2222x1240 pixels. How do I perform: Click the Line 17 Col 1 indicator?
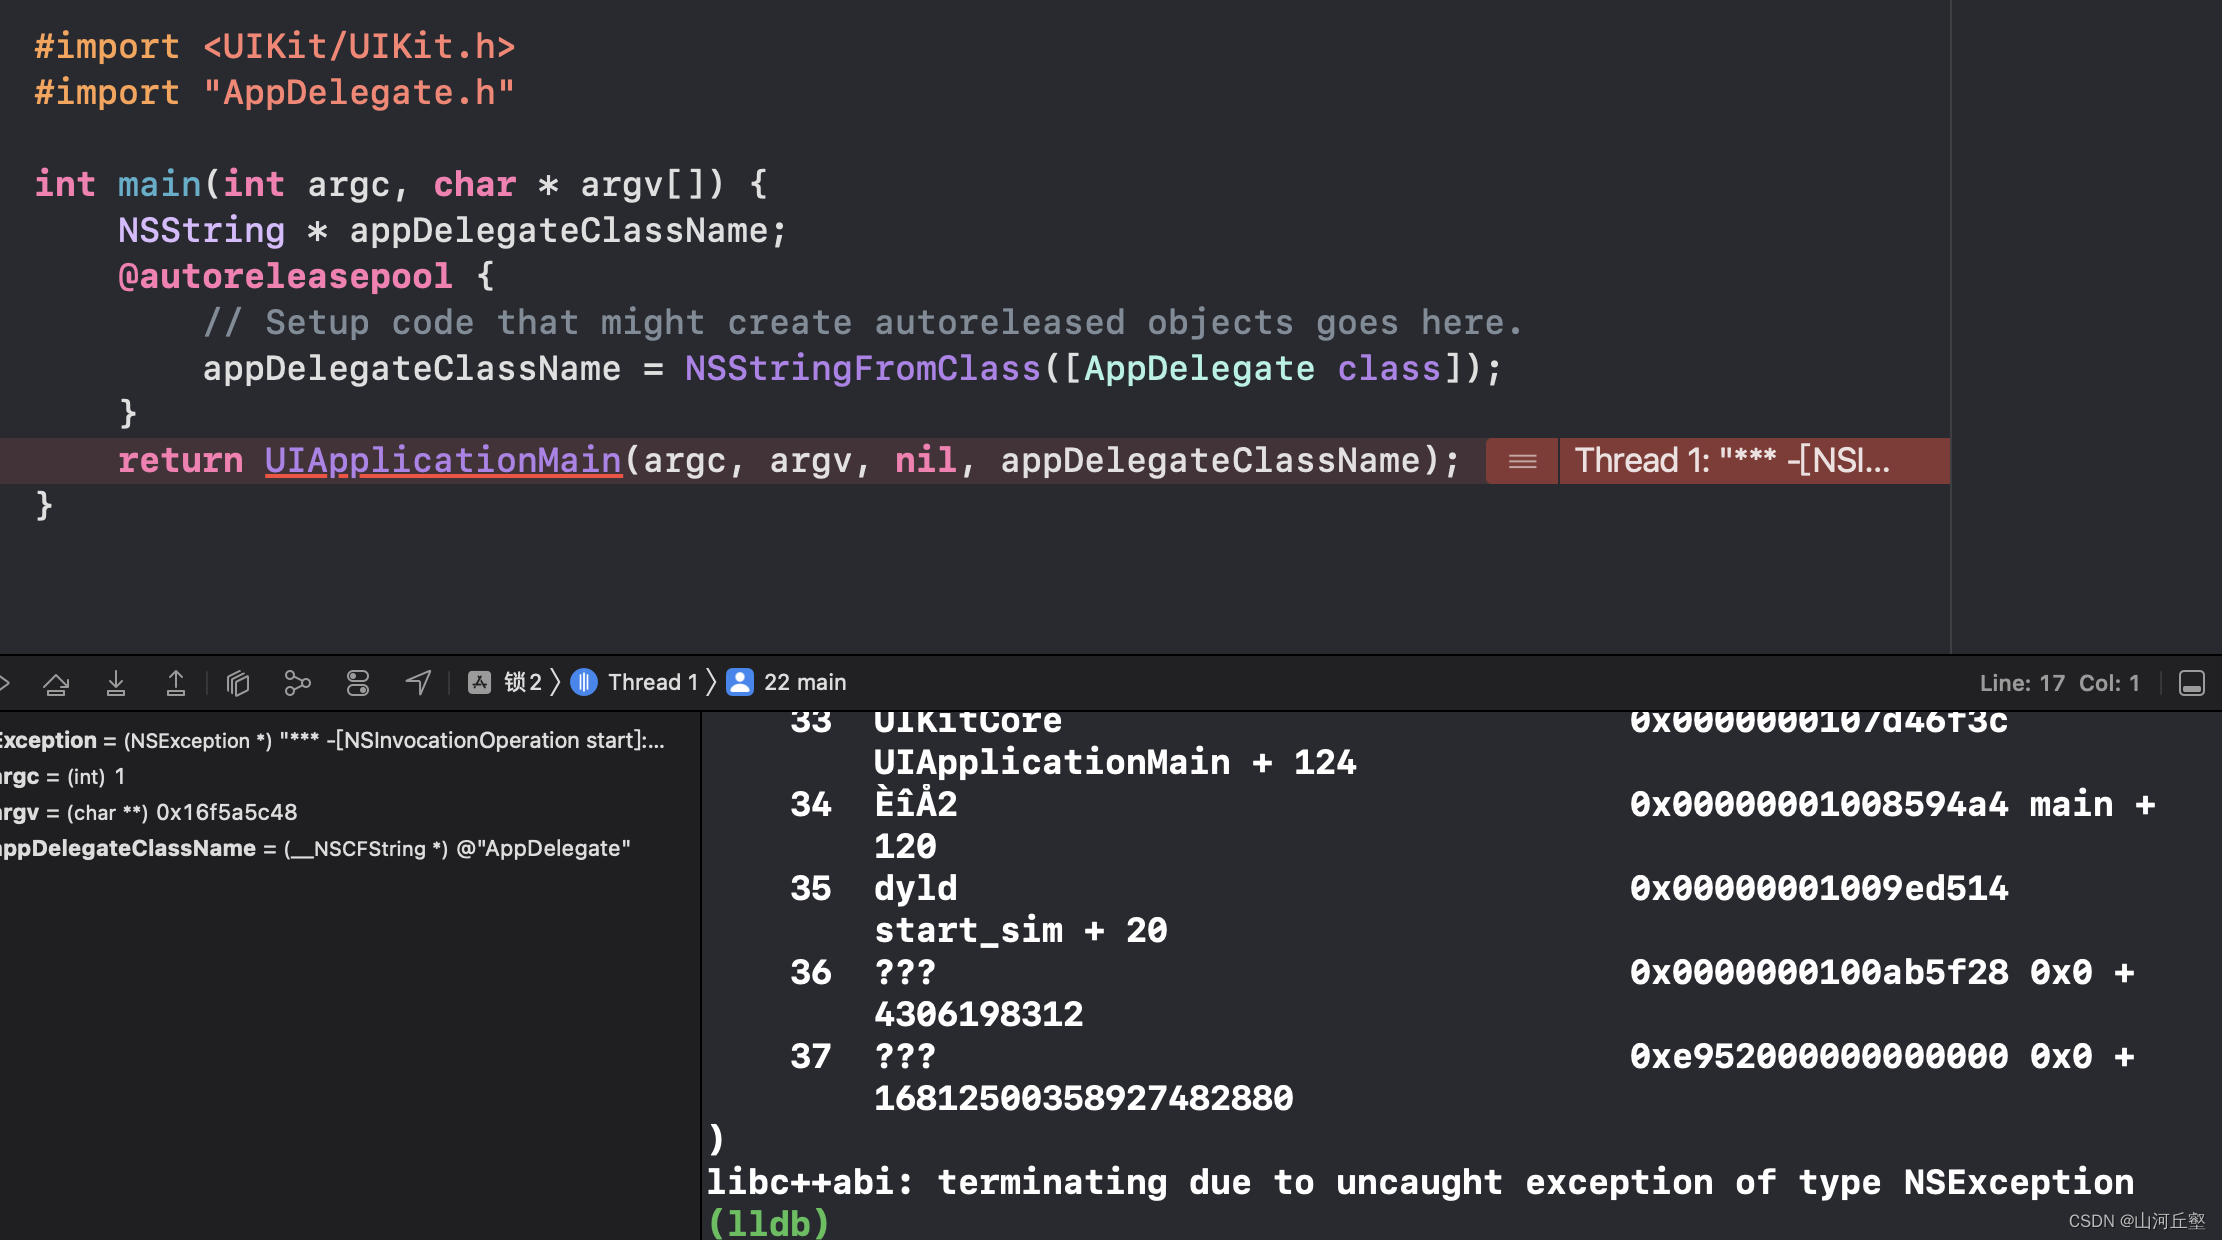point(2059,683)
